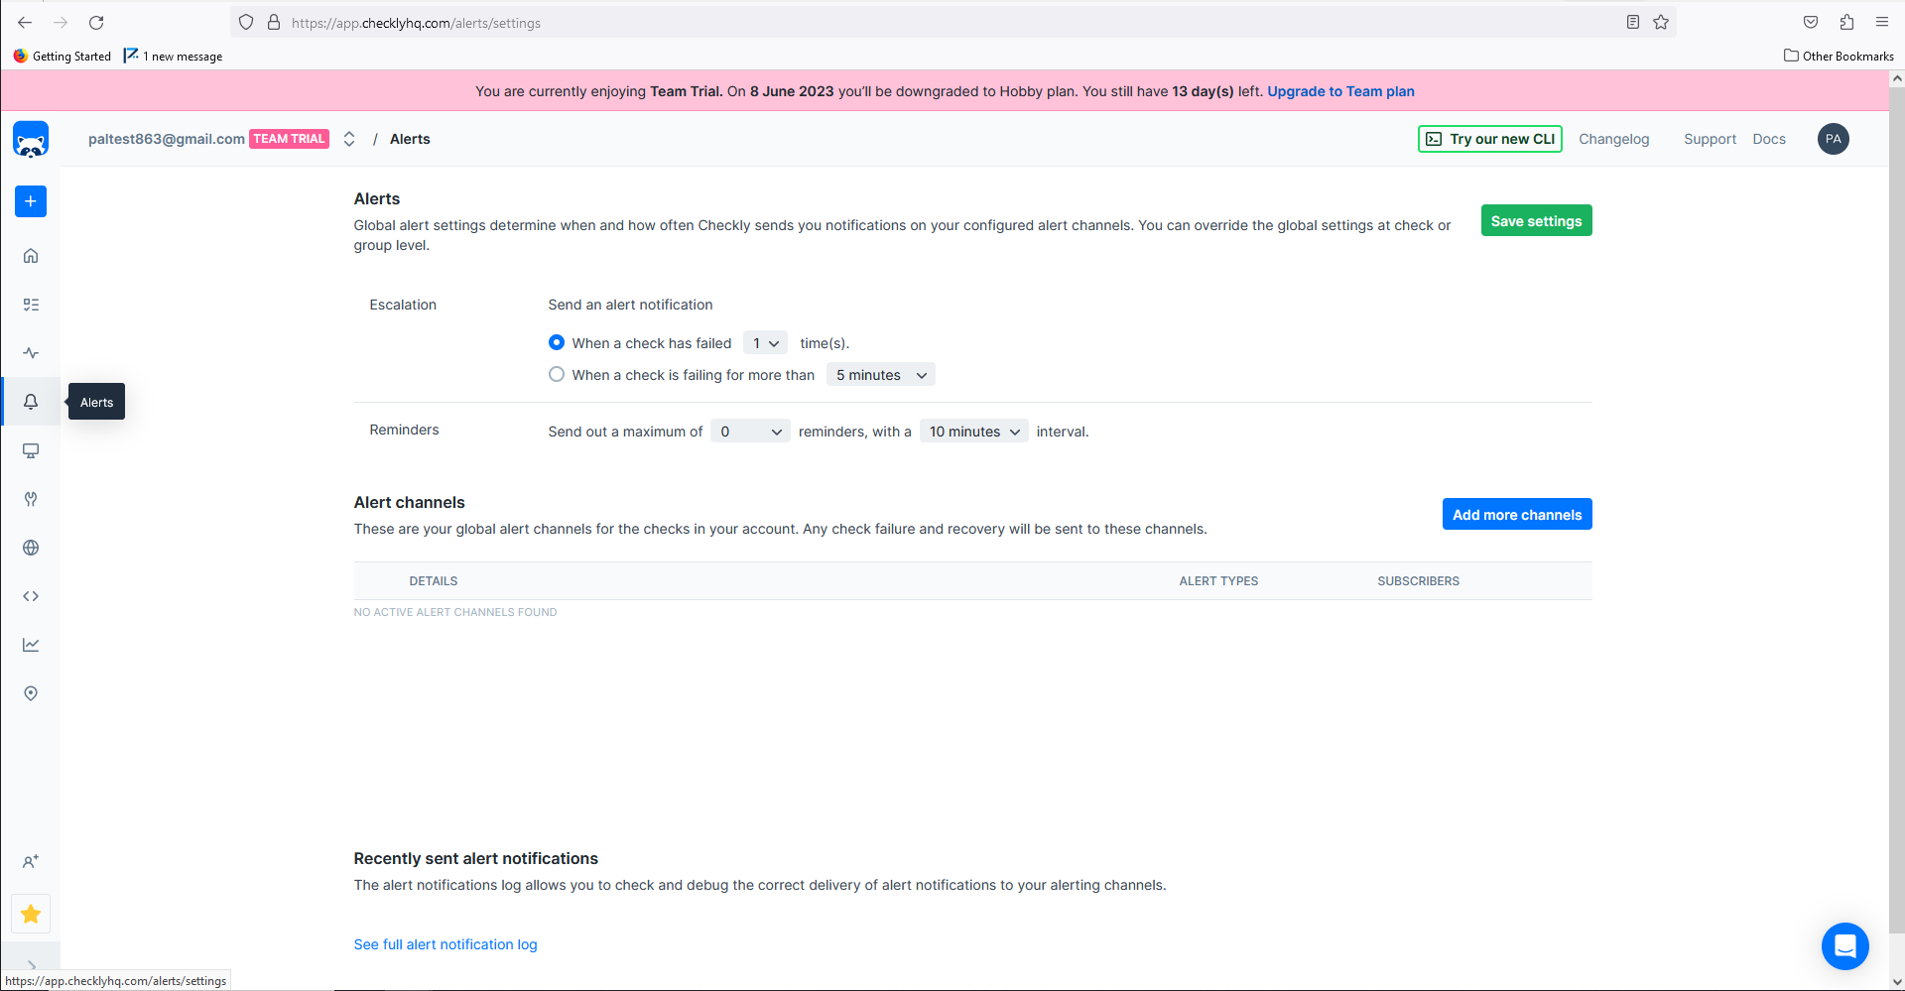This screenshot has width=1905, height=991.
Task: Open the heartbeat activity icon in sidebar
Action: pos(31,353)
